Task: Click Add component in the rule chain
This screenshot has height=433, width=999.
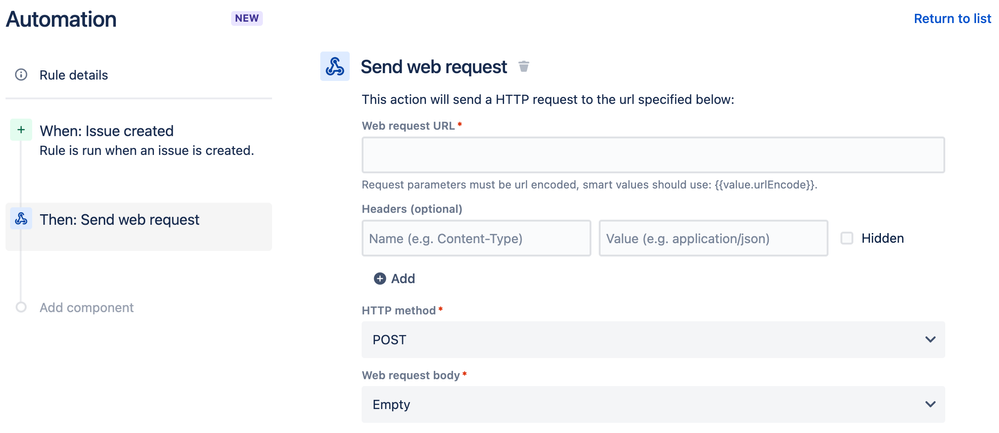Action: 87,308
